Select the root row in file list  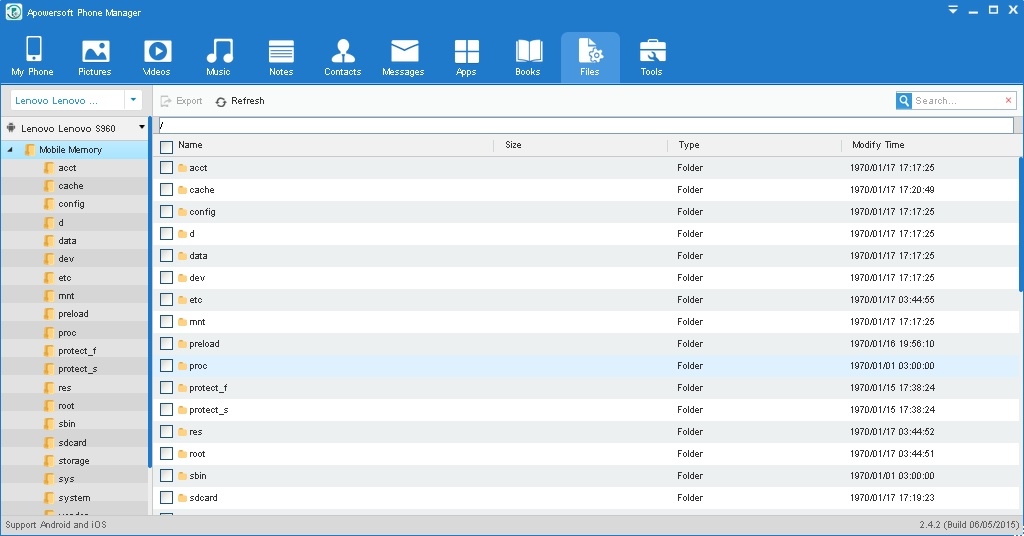pyautogui.click(x=586, y=454)
